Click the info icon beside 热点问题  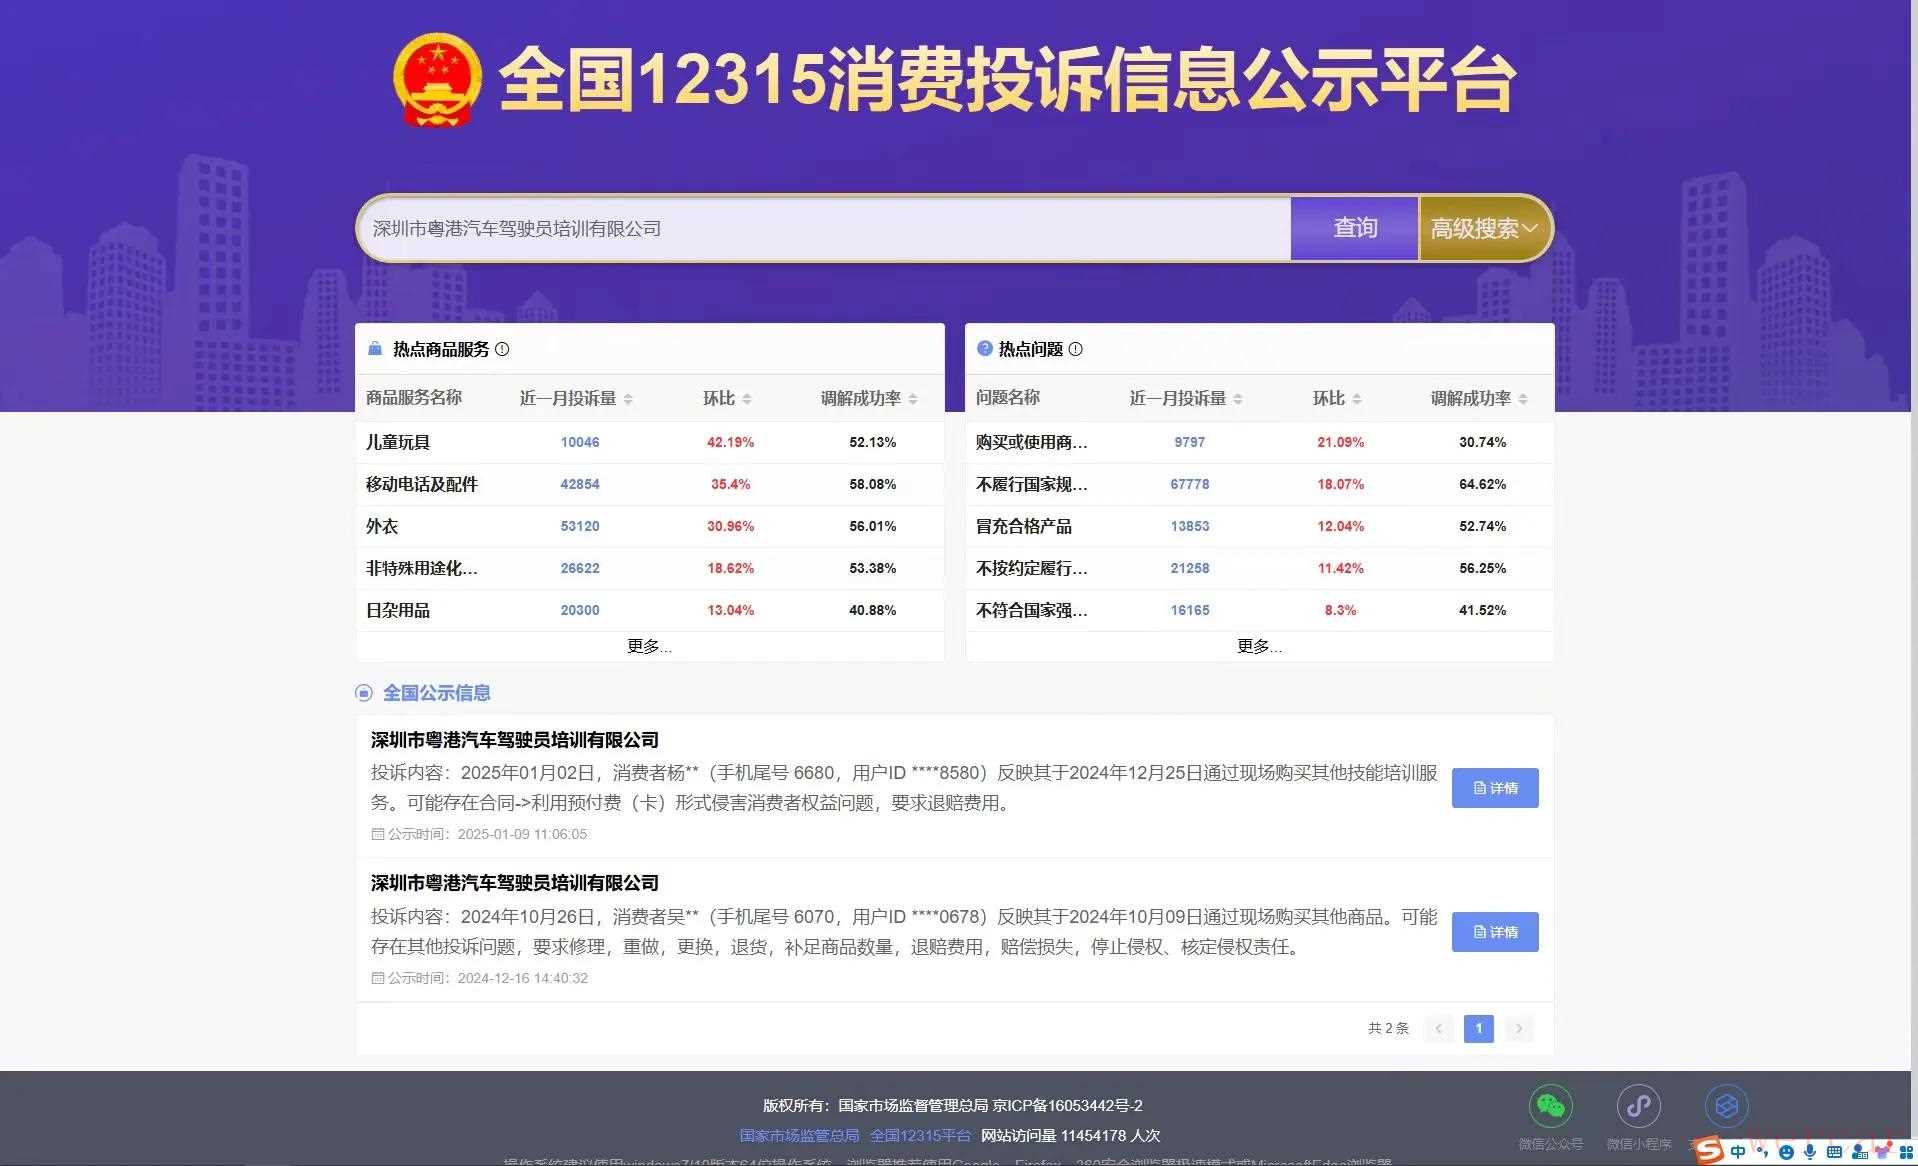1075,349
